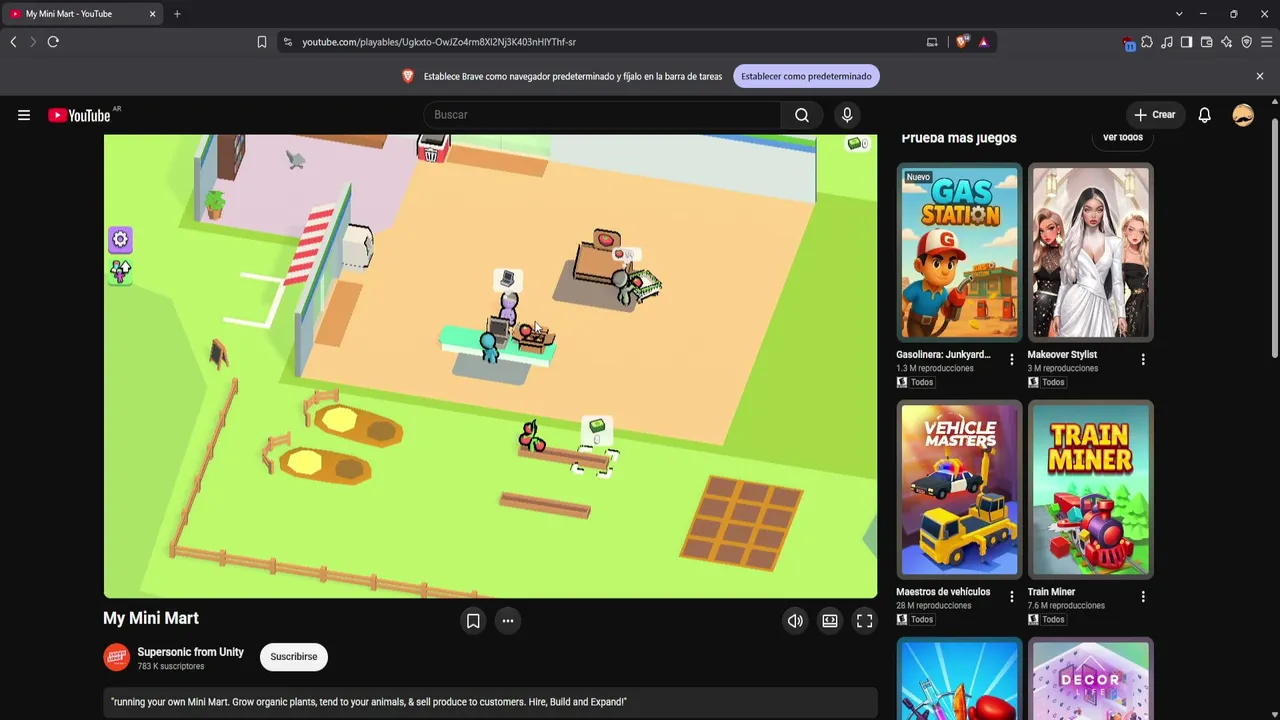Viewport: 1280px width, 720px height.
Task: Open YouTube notifications bell
Action: click(x=1205, y=115)
